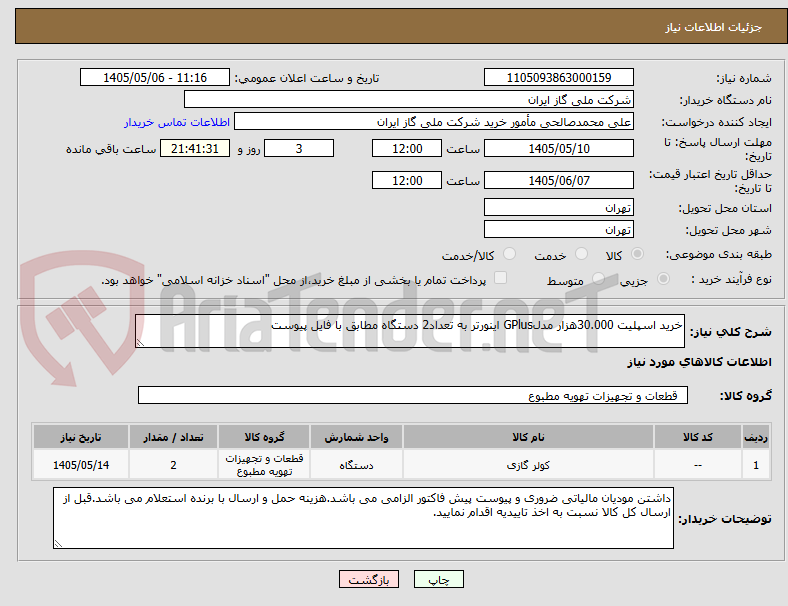Click the delivery city field تهران
Viewport: 788px width, 606px height.
[x=559, y=229]
